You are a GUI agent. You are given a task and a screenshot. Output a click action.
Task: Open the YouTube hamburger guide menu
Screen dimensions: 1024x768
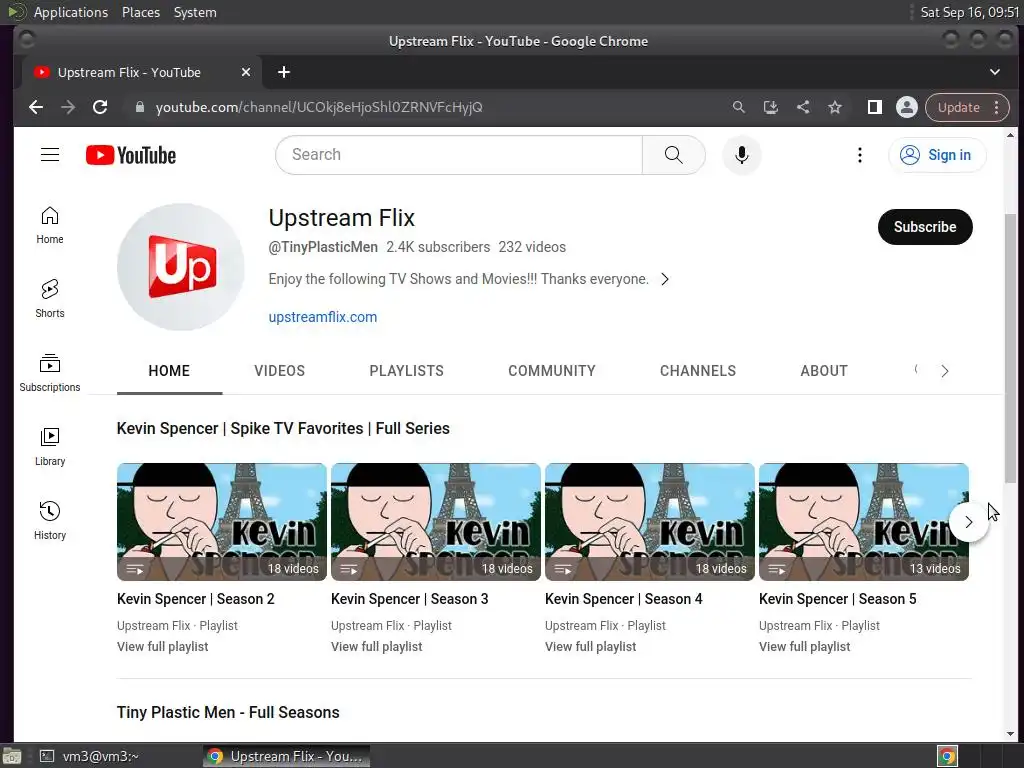click(50, 155)
